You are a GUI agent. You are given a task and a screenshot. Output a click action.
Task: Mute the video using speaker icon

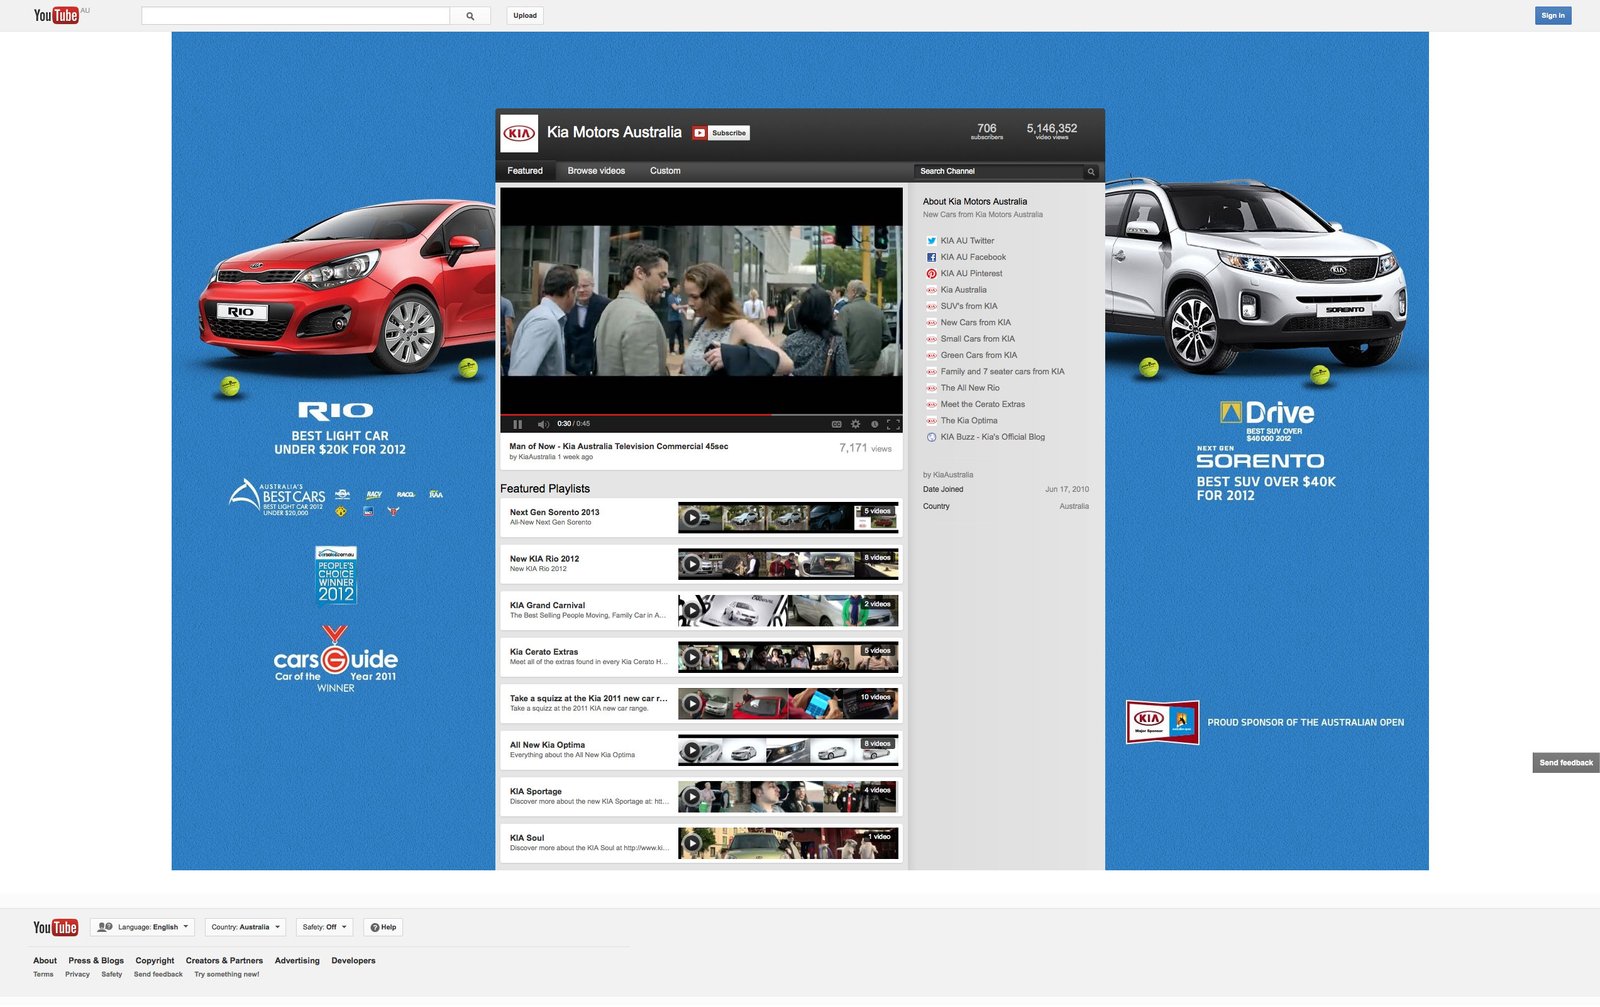pos(543,424)
